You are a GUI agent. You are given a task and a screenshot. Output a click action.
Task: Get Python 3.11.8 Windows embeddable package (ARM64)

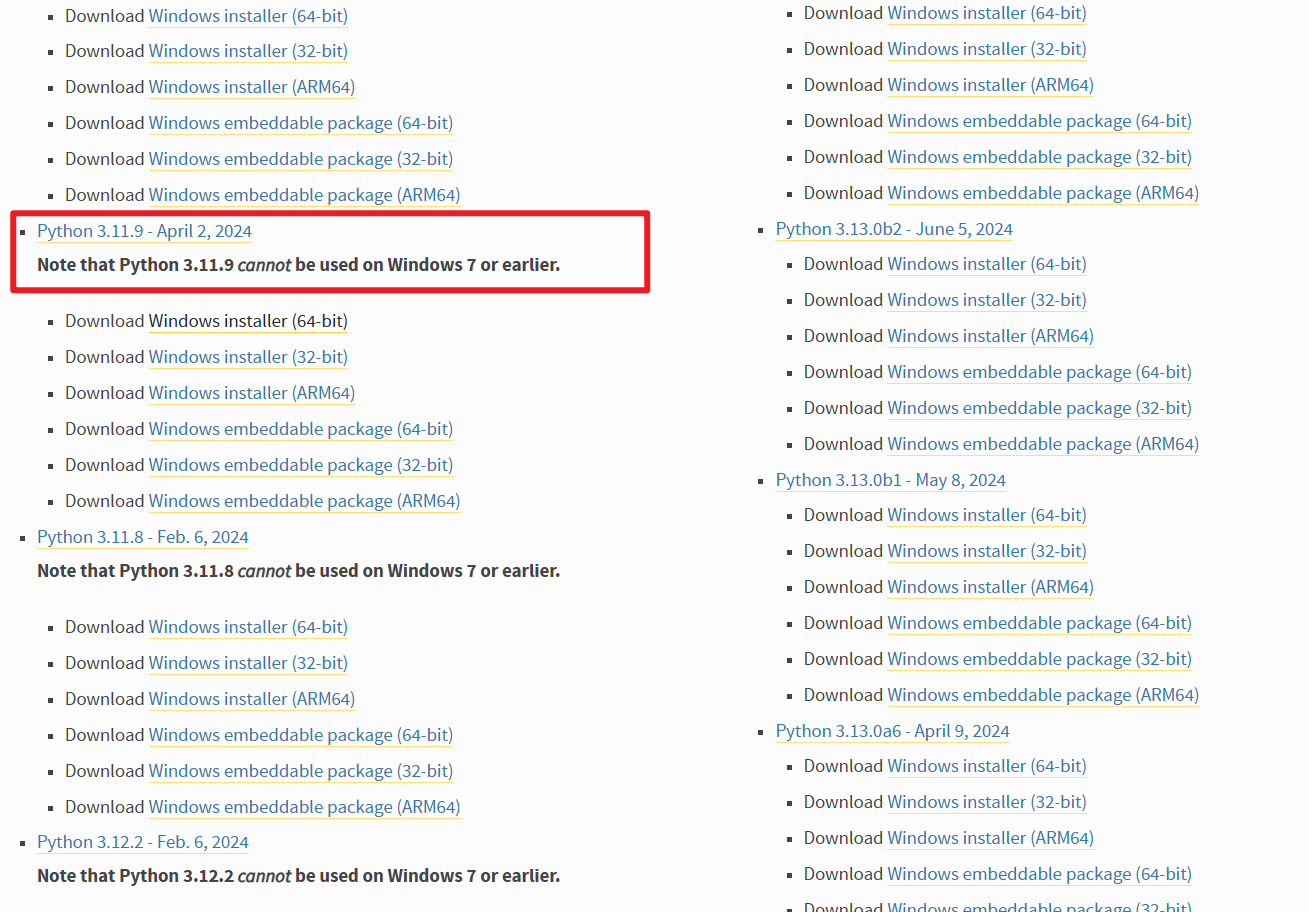(304, 807)
